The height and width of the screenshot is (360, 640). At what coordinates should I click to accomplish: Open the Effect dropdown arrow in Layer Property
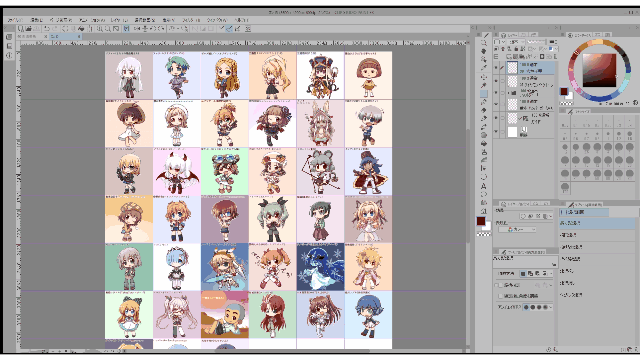551,216
